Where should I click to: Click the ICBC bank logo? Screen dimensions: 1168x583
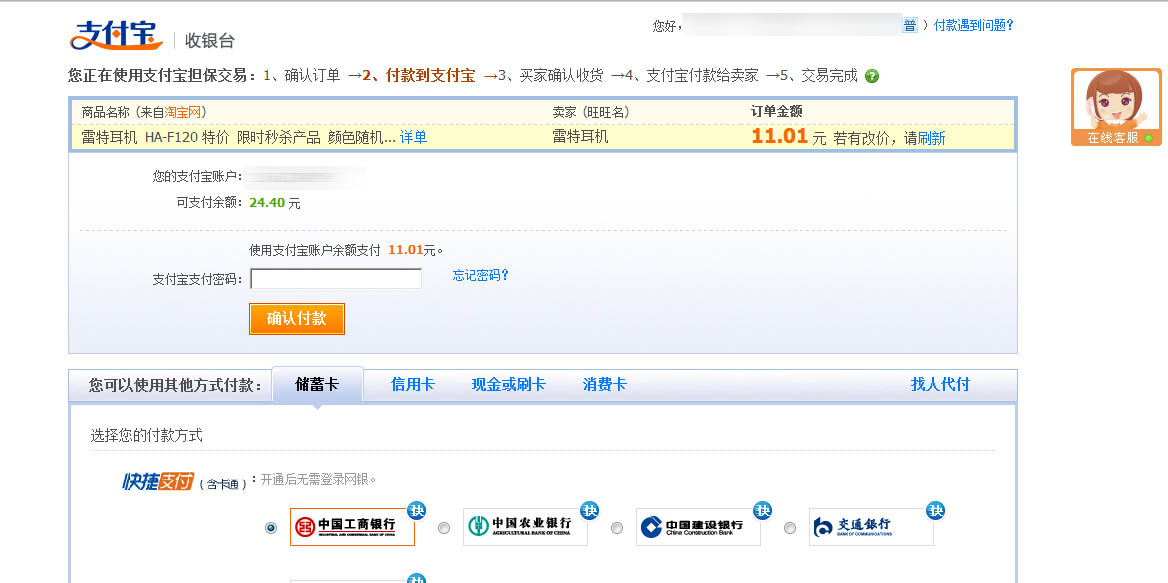pos(352,527)
